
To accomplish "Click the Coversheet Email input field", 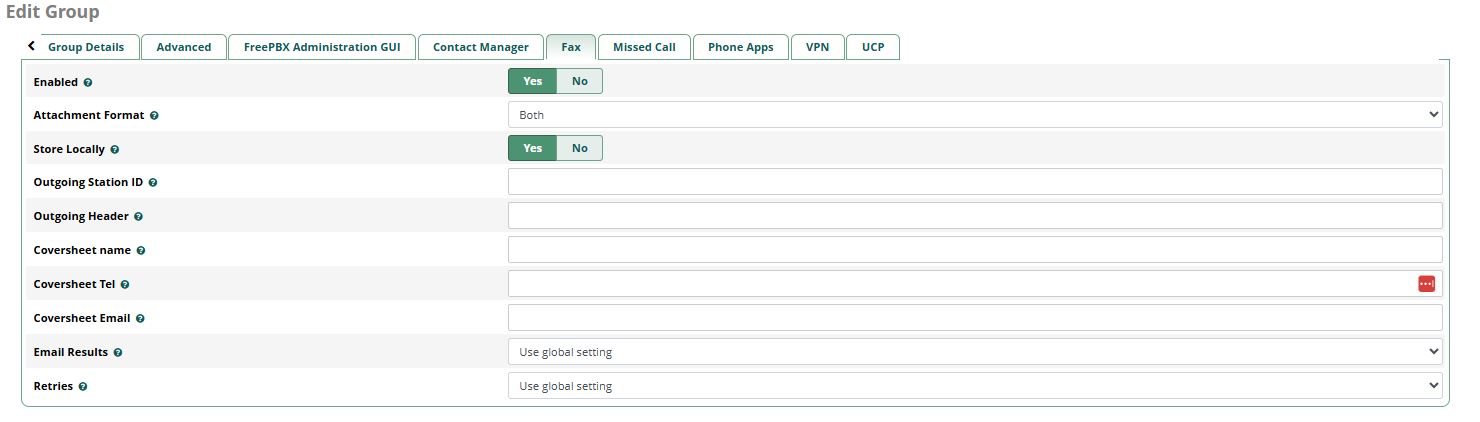I will tap(974, 318).
